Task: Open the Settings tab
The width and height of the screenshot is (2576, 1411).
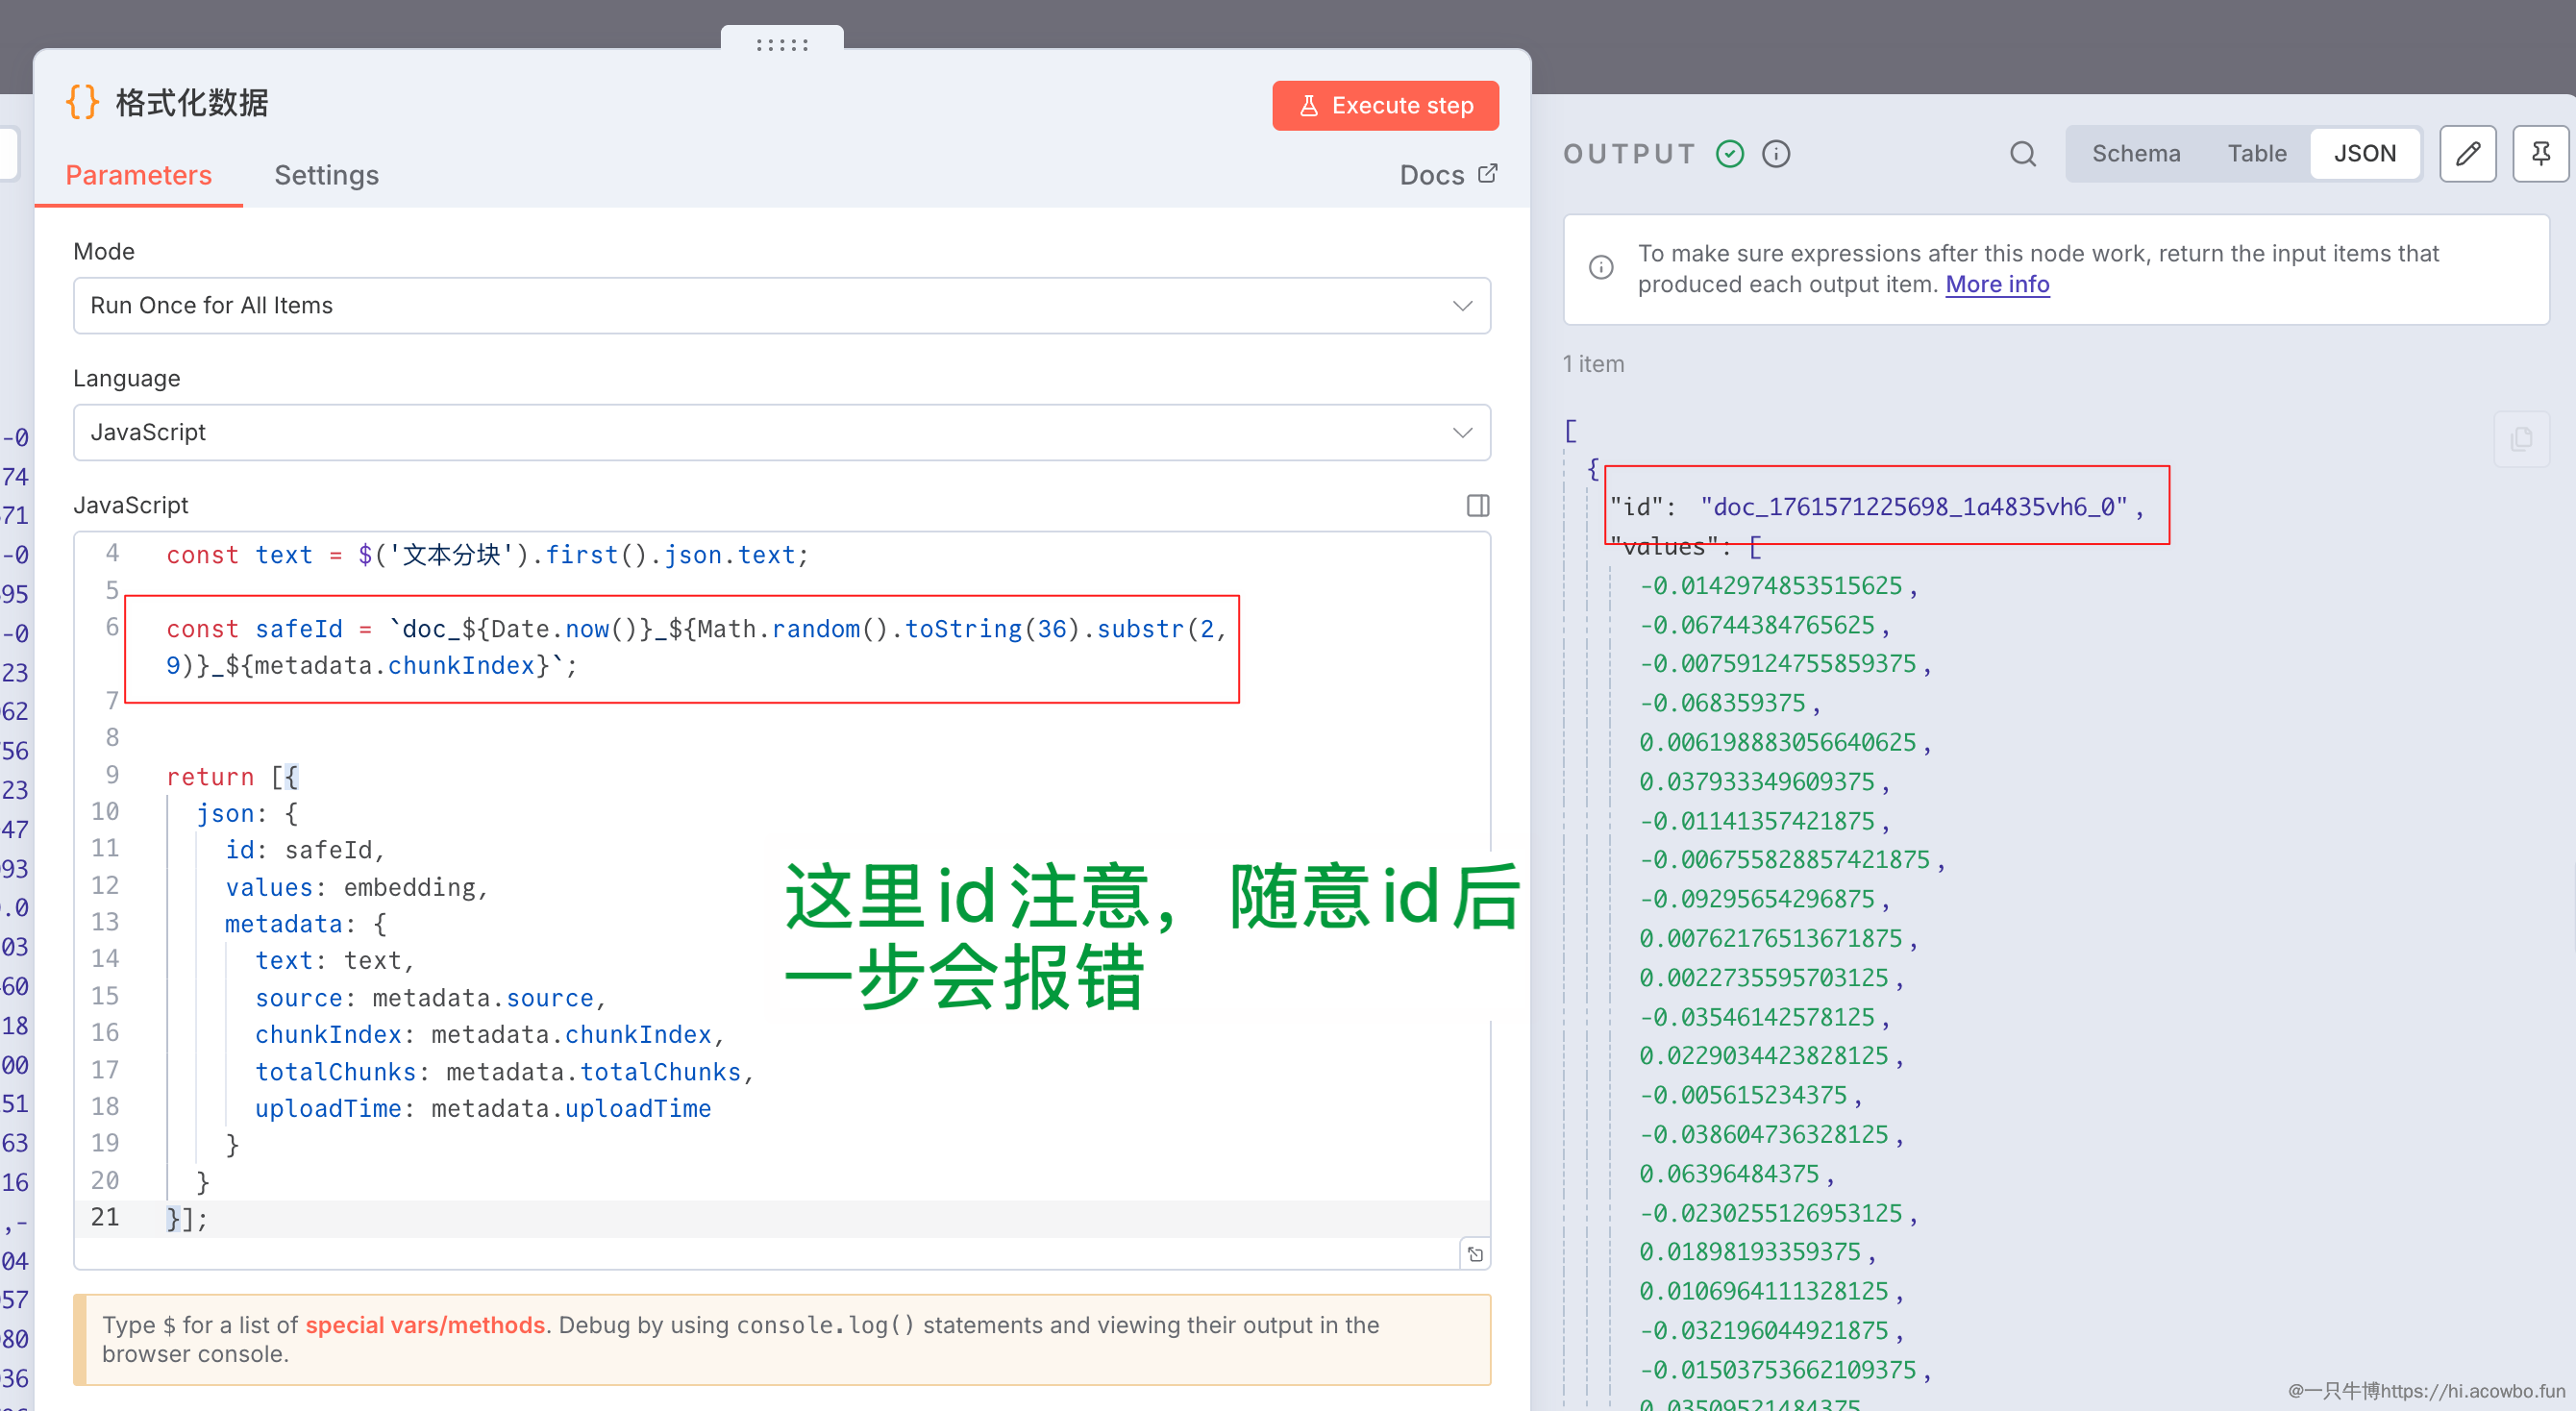Action: [326, 176]
